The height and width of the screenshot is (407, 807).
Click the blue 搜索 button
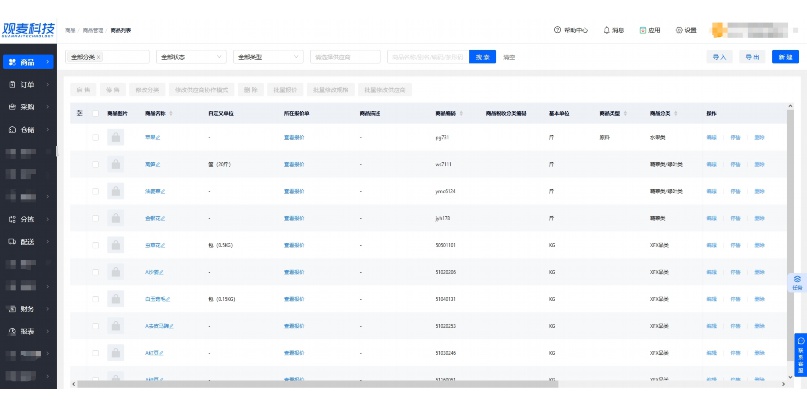point(482,57)
